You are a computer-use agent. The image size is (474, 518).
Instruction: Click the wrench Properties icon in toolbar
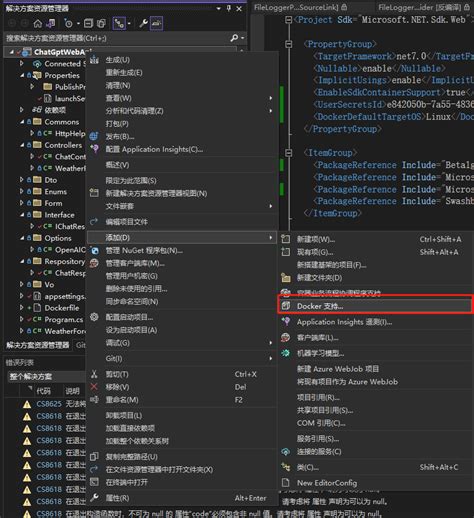(143, 23)
